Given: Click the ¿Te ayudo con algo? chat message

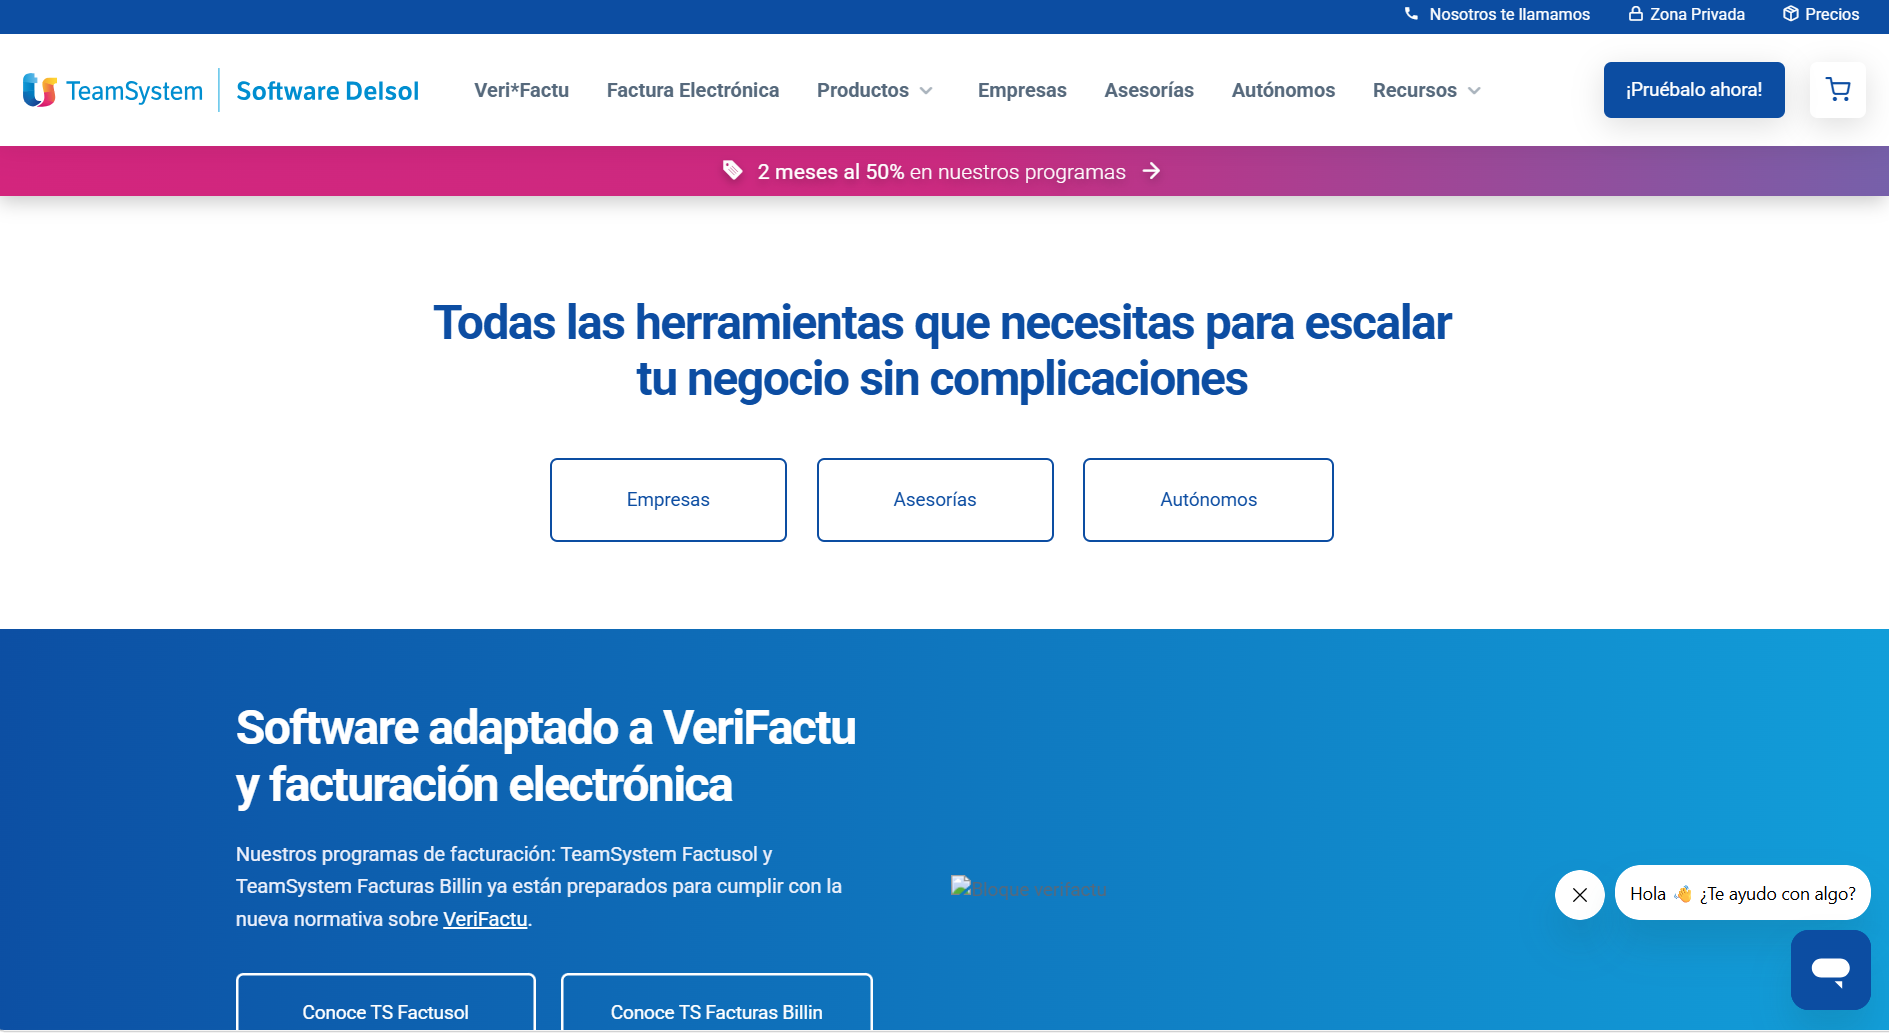Looking at the screenshot, I should click(x=1743, y=893).
